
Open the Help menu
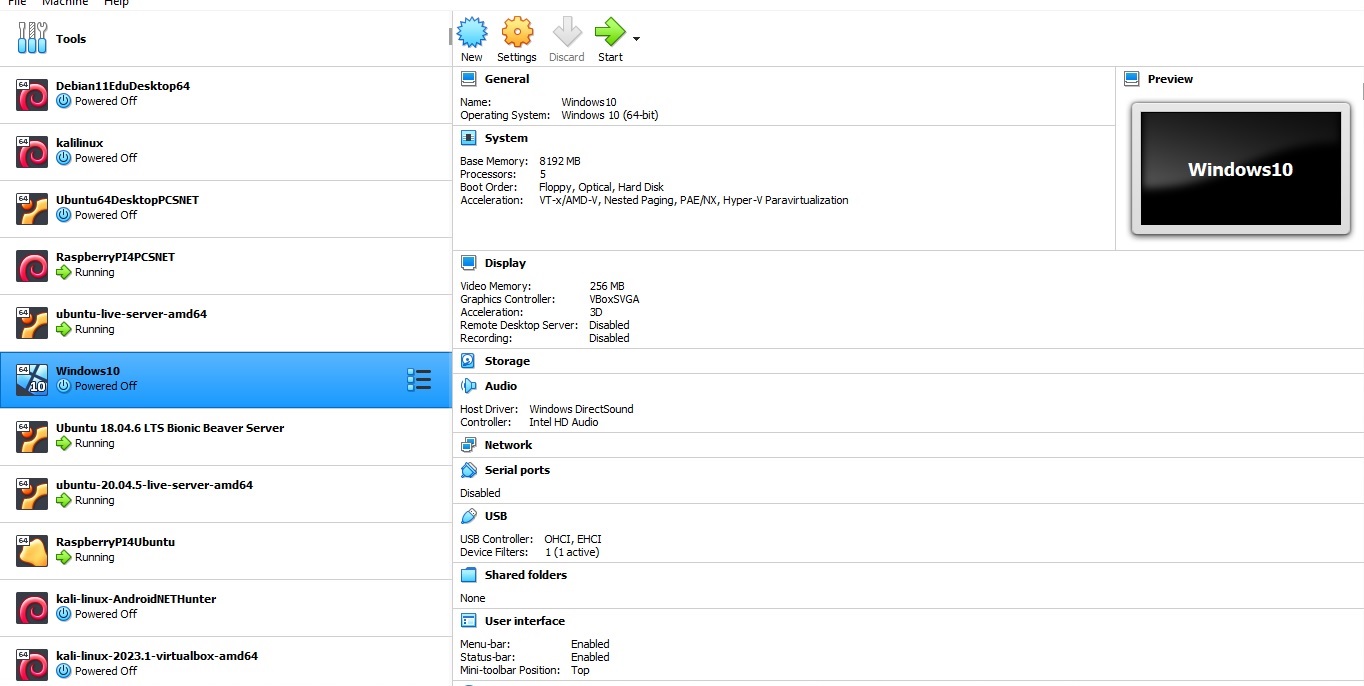click(116, 3)
